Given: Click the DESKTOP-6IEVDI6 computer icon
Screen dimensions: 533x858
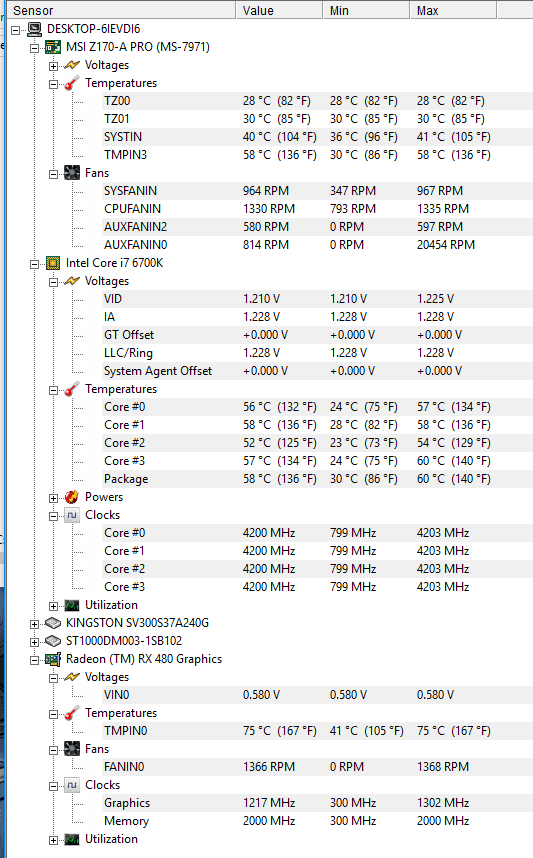Looking at the screenshot, I should click(34, 29).
